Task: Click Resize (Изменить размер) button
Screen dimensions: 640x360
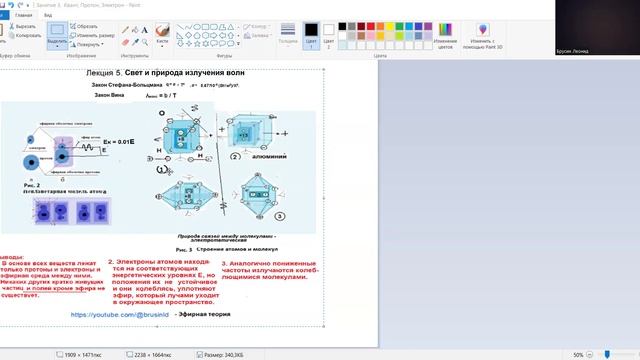Action: click(92, 36)
